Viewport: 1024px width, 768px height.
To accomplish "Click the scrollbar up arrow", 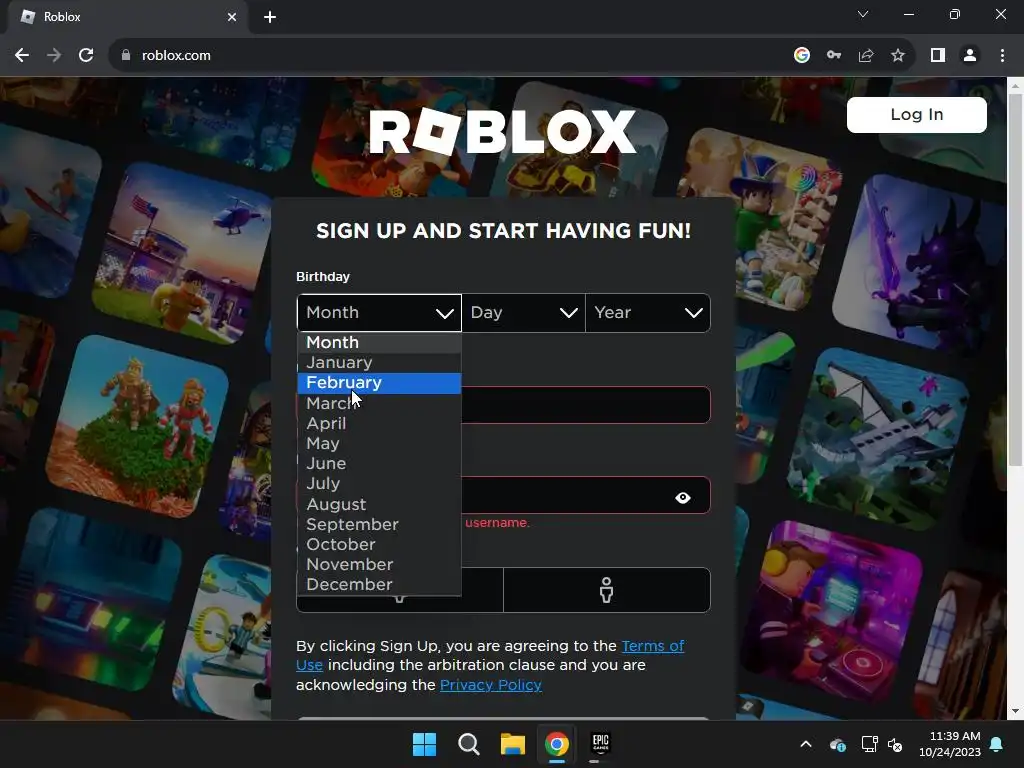I will pos(1015,85).
